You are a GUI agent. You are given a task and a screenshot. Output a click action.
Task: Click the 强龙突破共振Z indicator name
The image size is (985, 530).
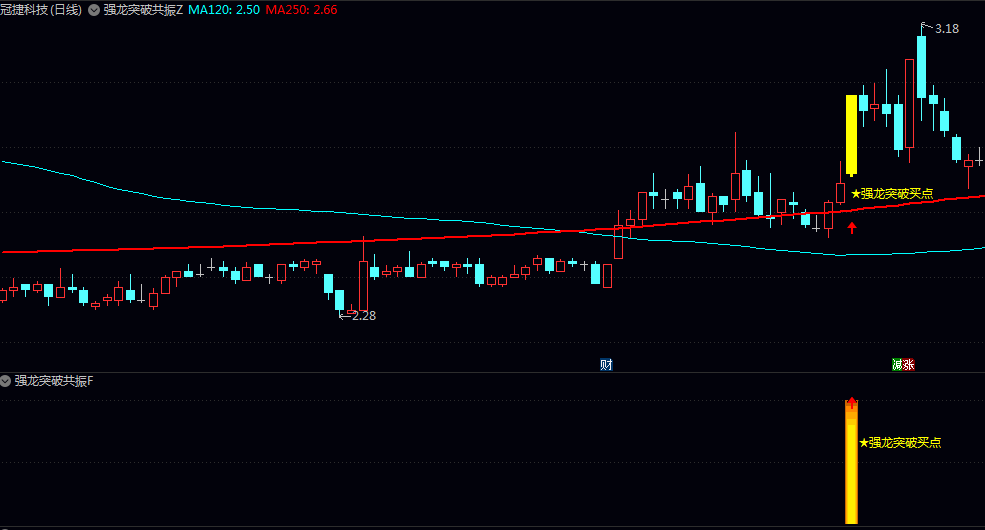(143, 10)
